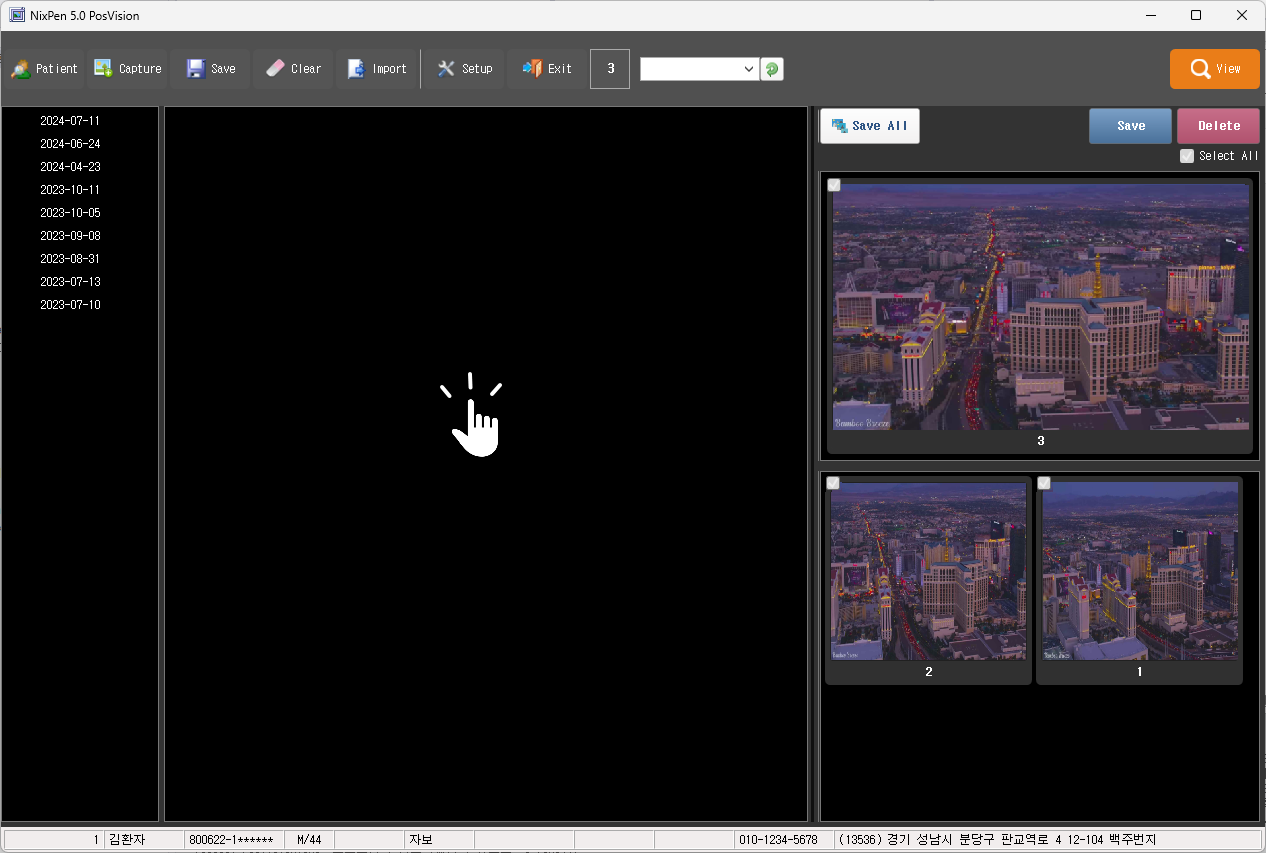Tick the checkbox on thumbnail 1
The image size is (1266, 853).
[x=1044, y=483]
